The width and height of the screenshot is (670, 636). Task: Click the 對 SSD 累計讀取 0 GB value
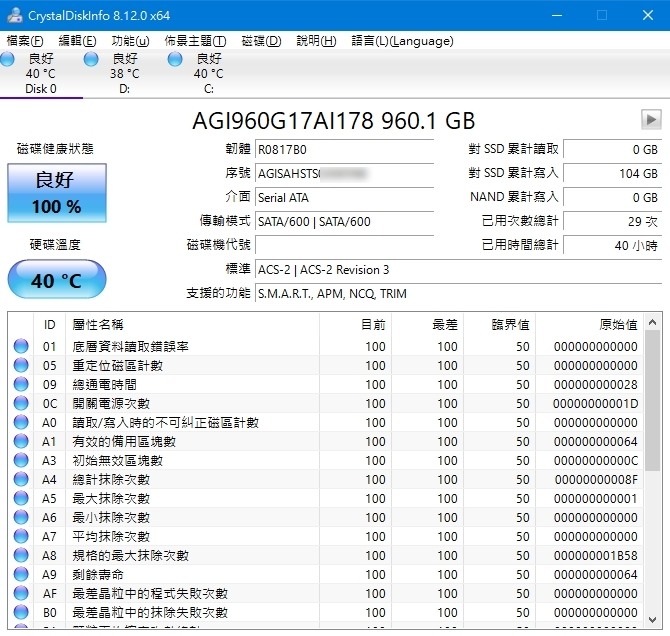pyautogui.click(x=612, y=150)
